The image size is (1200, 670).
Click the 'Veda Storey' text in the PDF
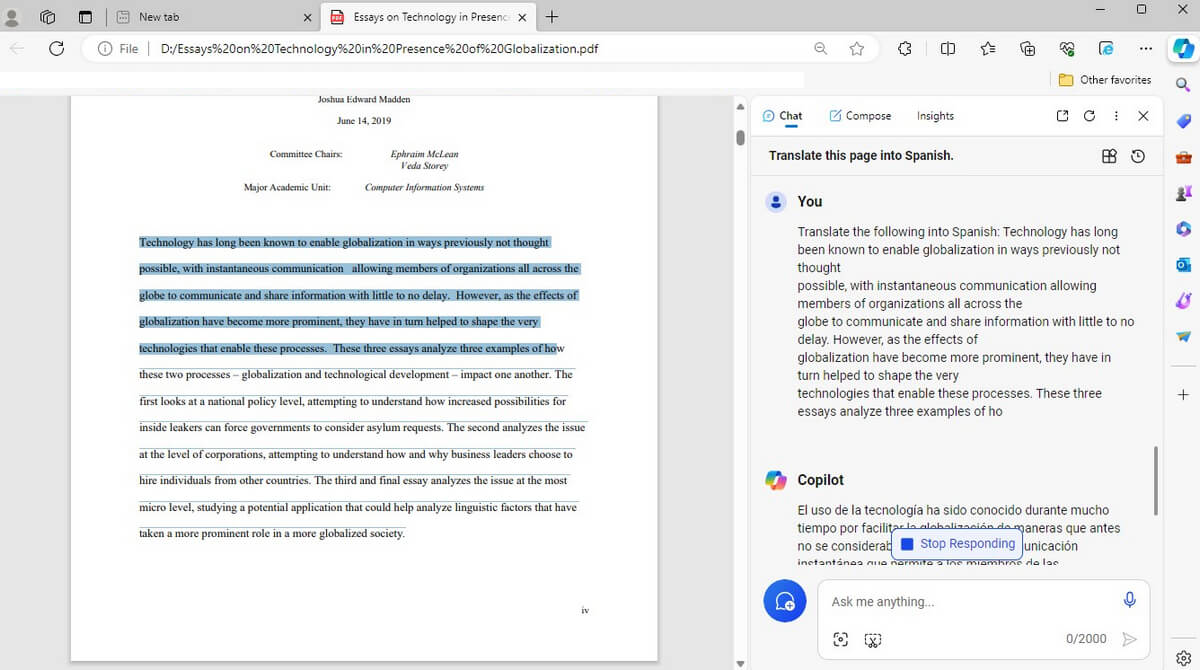point(424,166)
